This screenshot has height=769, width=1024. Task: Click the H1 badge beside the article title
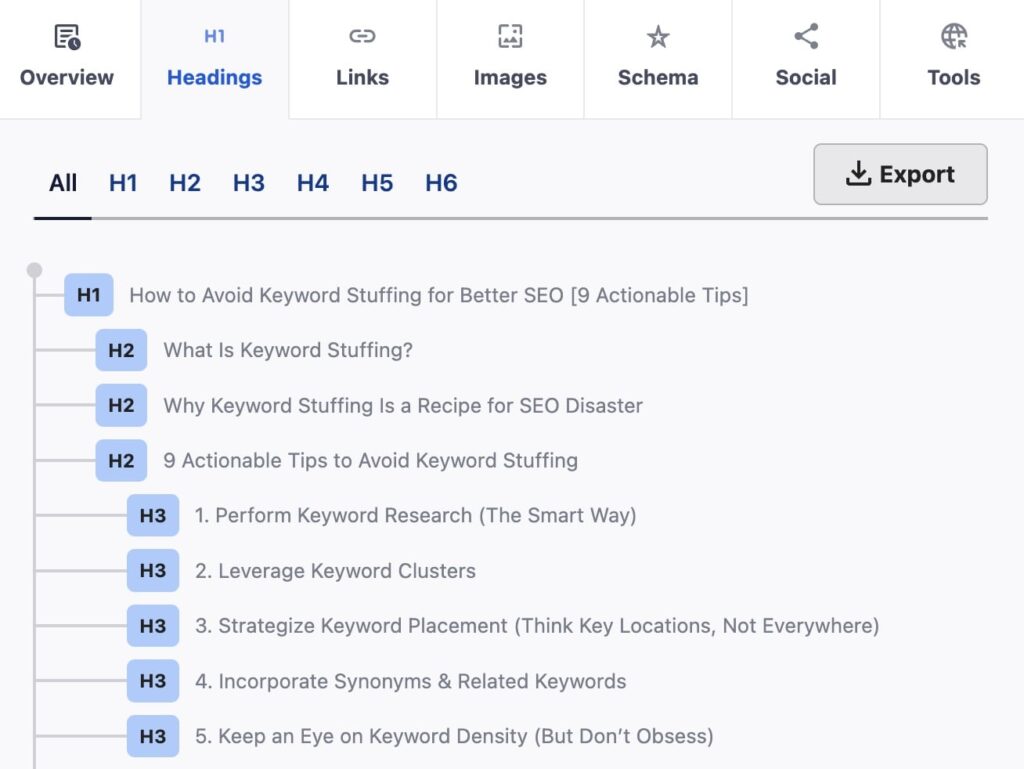(x=88, y=295)
